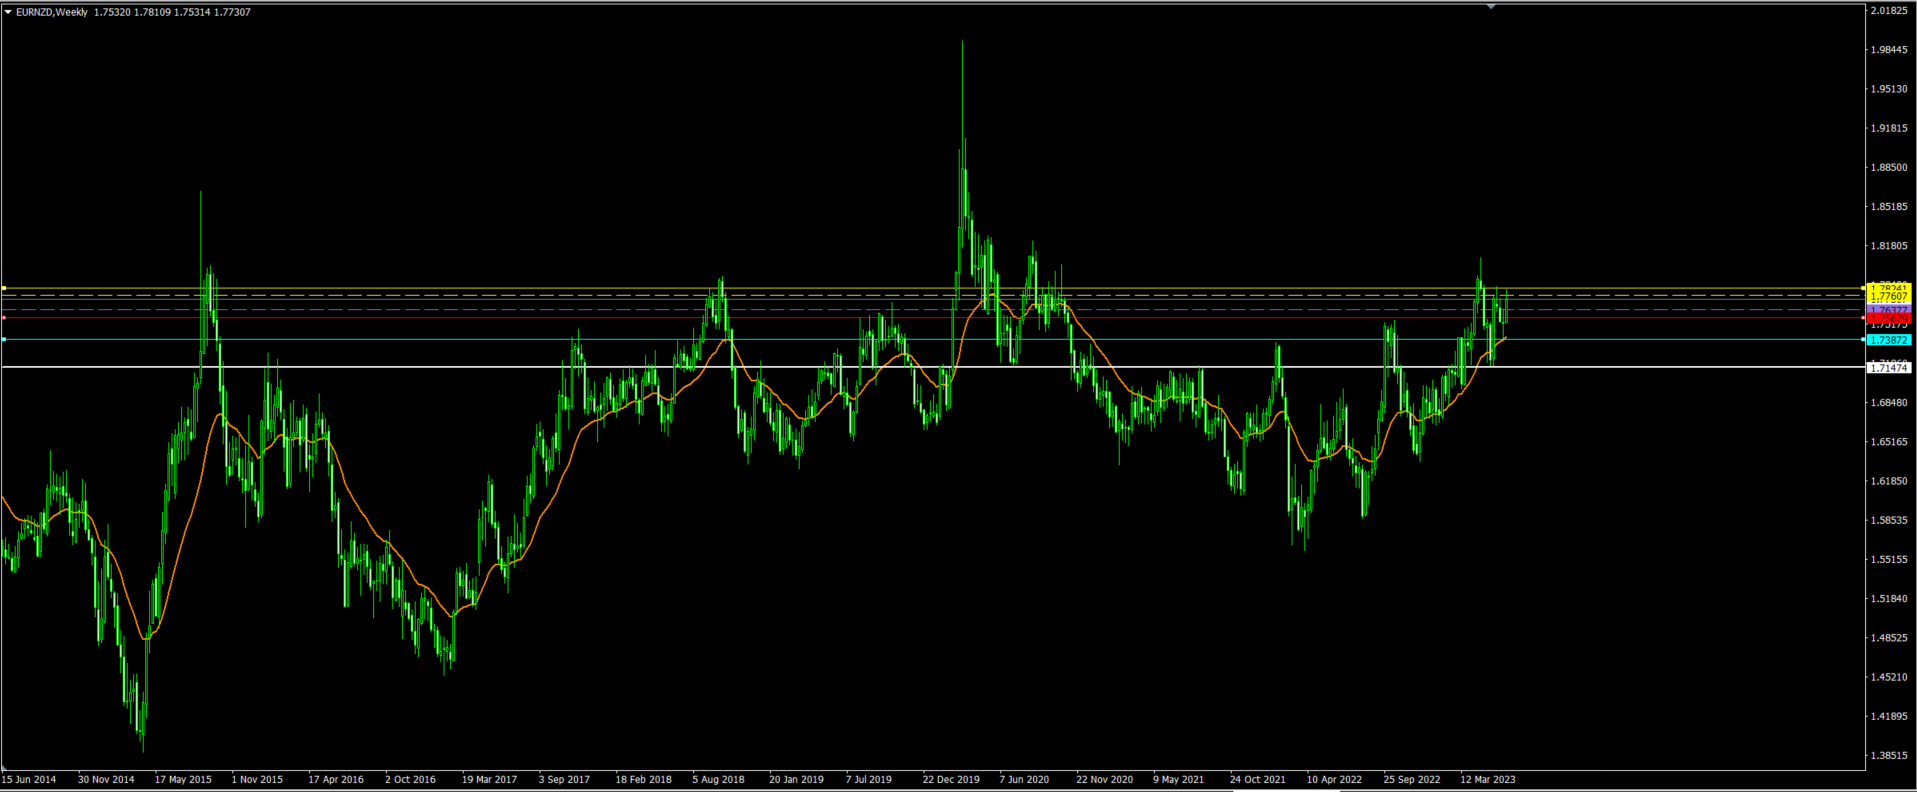Select the red square handle on left edge

4,318
